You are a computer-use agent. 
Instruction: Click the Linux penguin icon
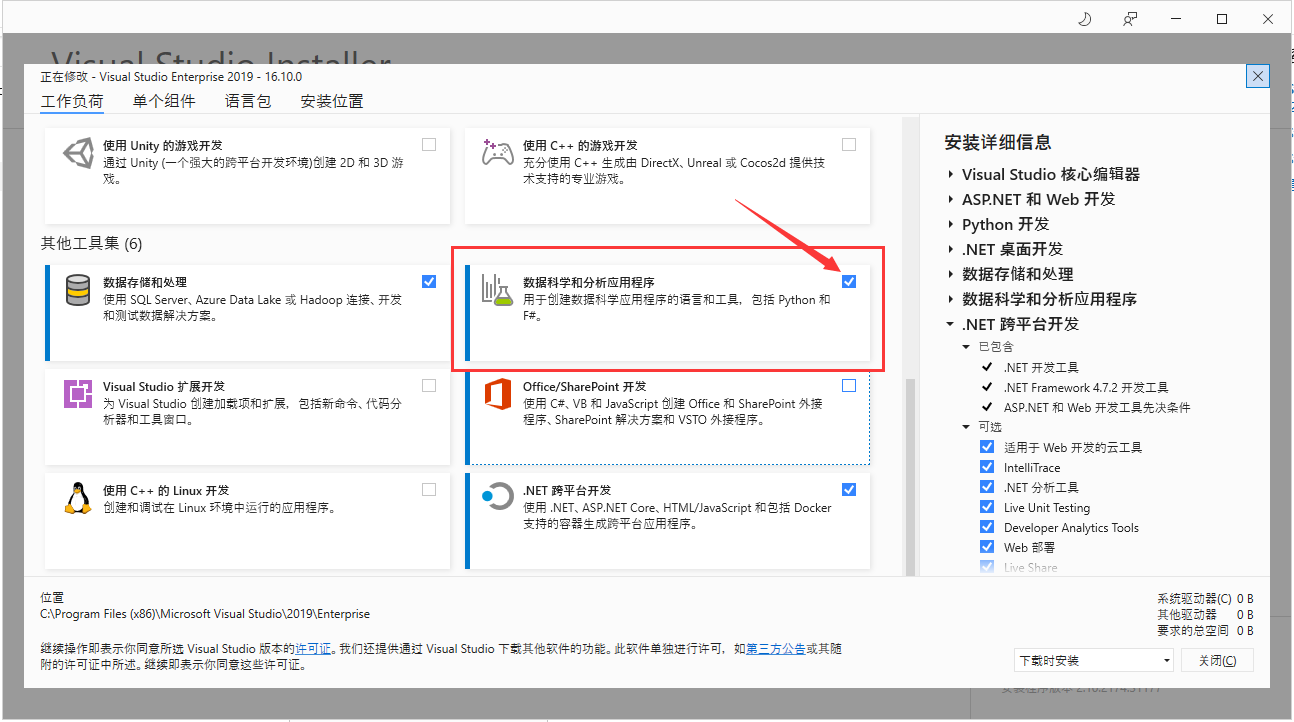(x=78, y=498)
